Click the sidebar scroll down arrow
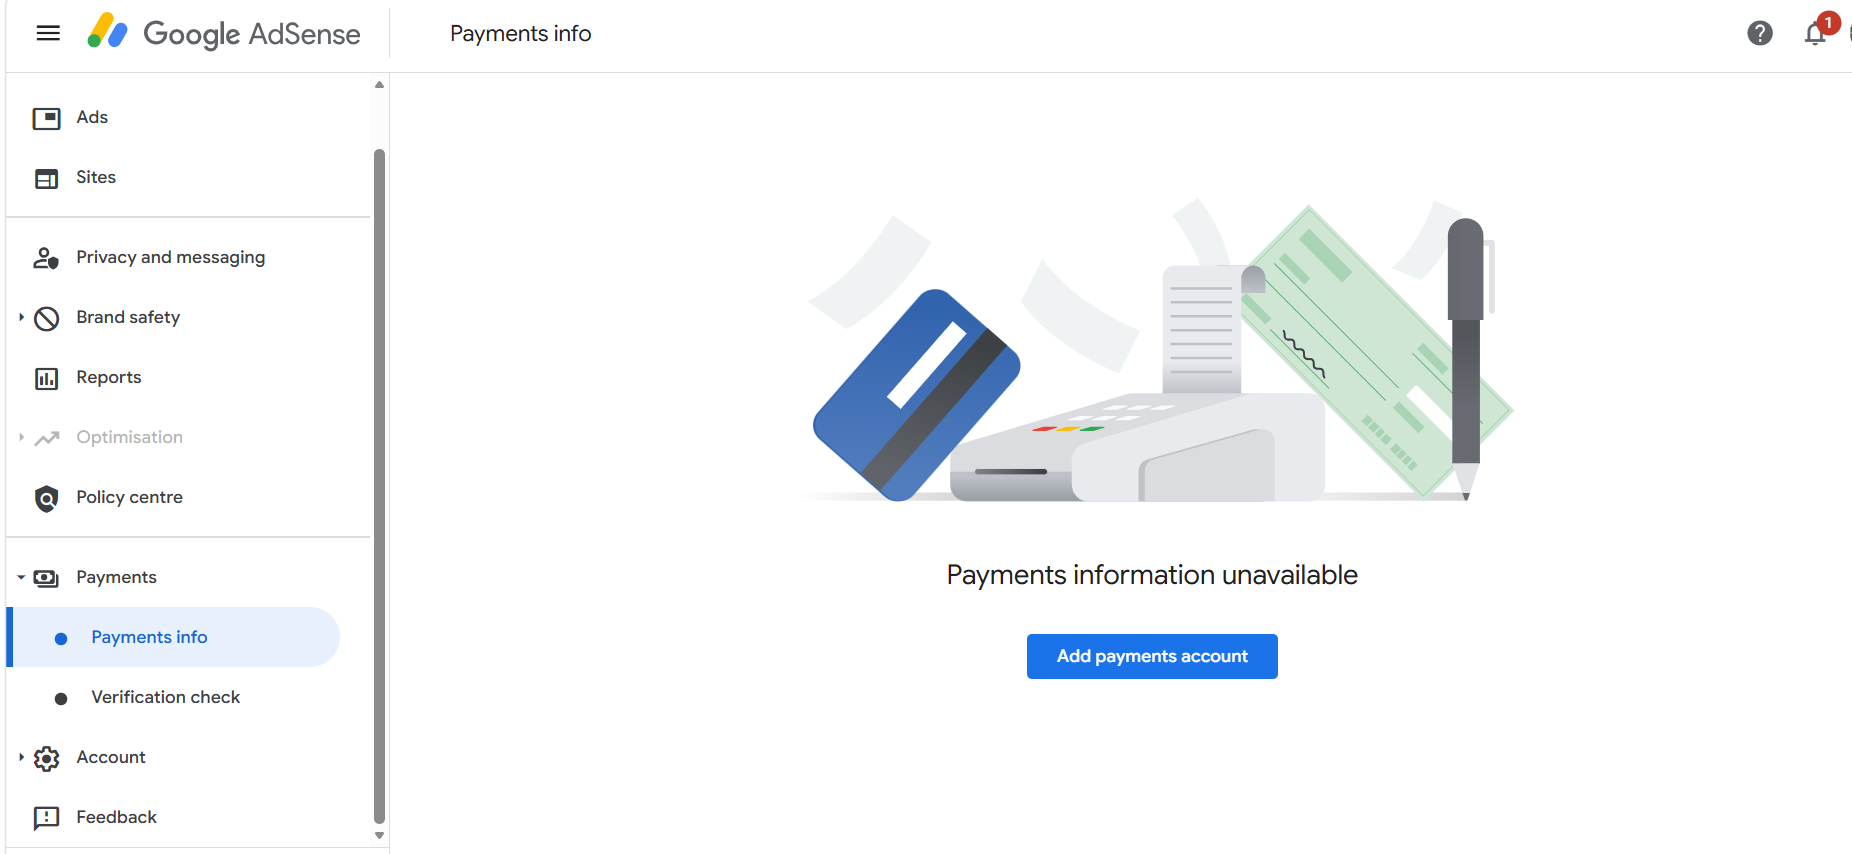This screenshot has height=854, width=1852. 379,835
